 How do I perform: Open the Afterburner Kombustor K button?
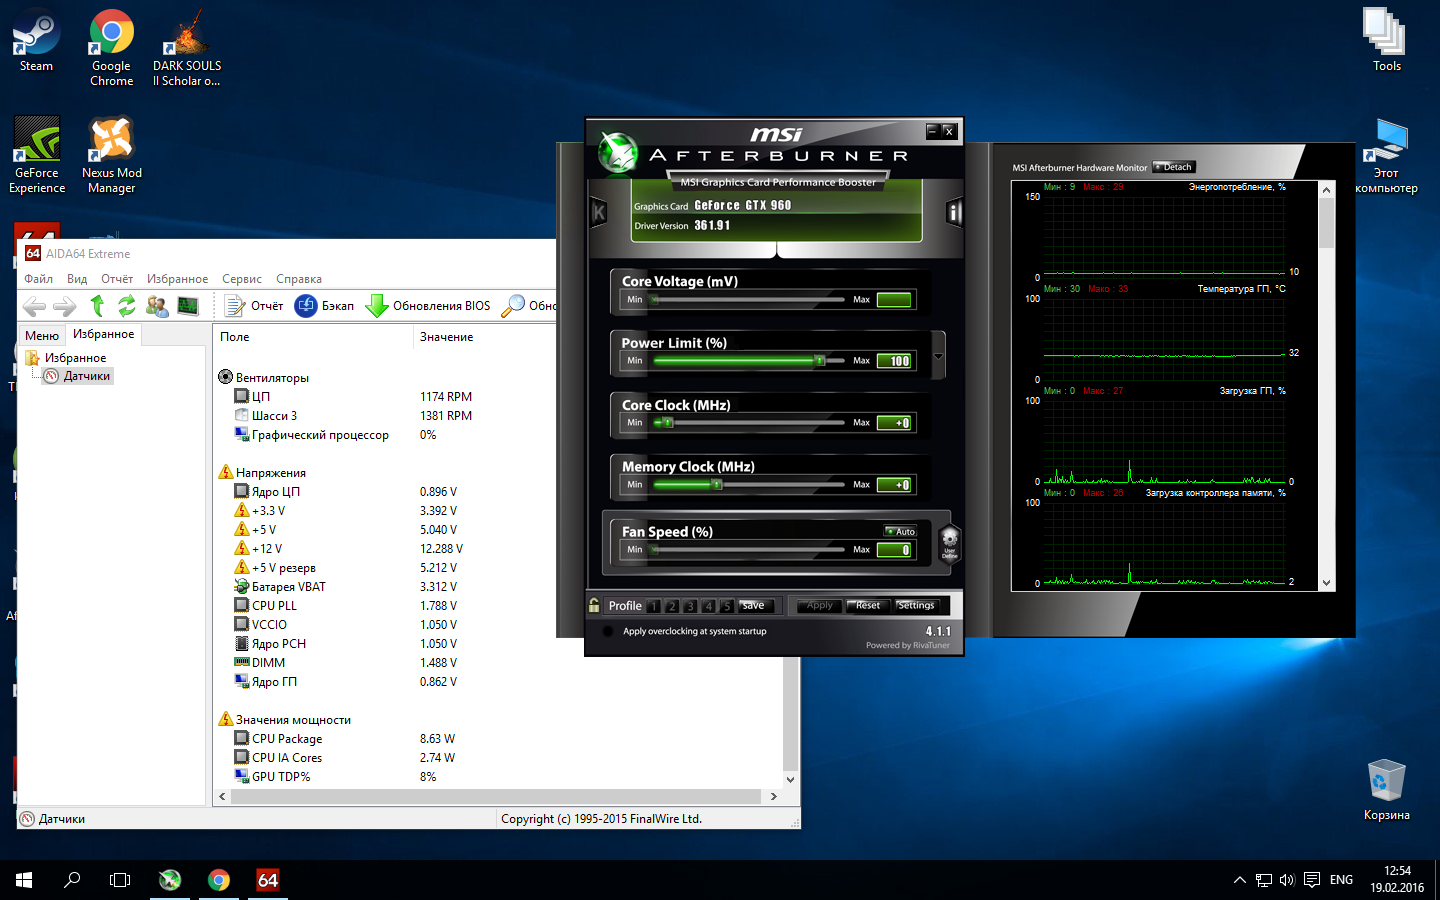(599, 212)
